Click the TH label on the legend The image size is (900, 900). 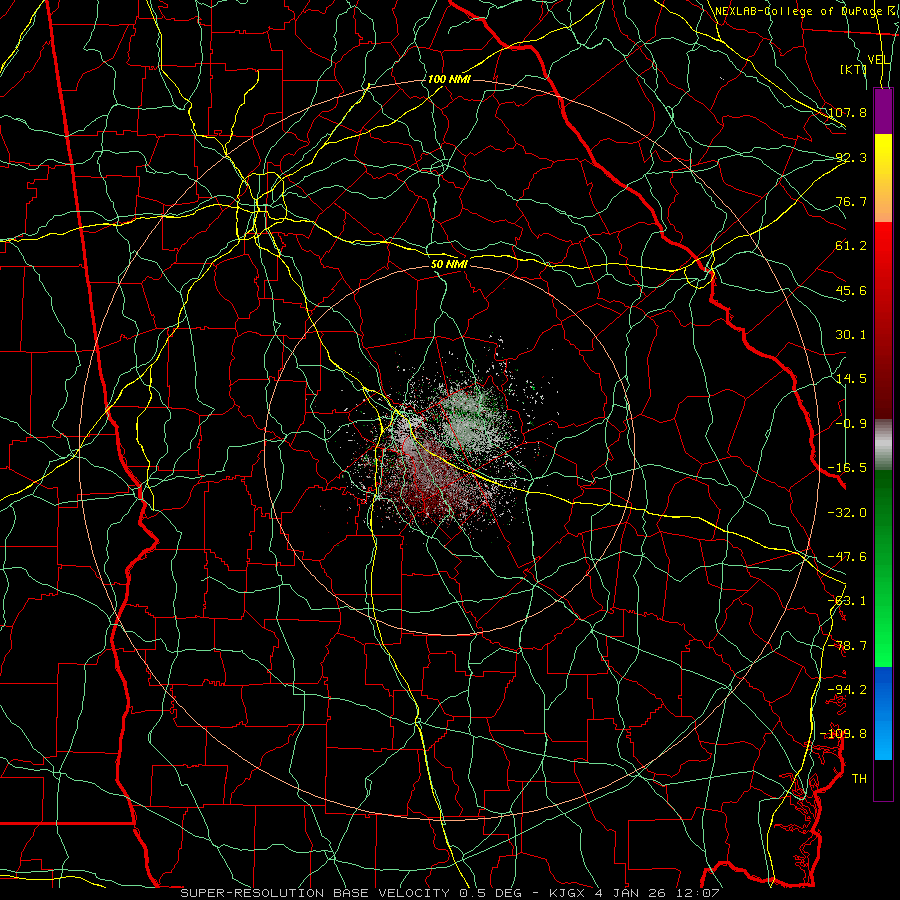(859, 779)
